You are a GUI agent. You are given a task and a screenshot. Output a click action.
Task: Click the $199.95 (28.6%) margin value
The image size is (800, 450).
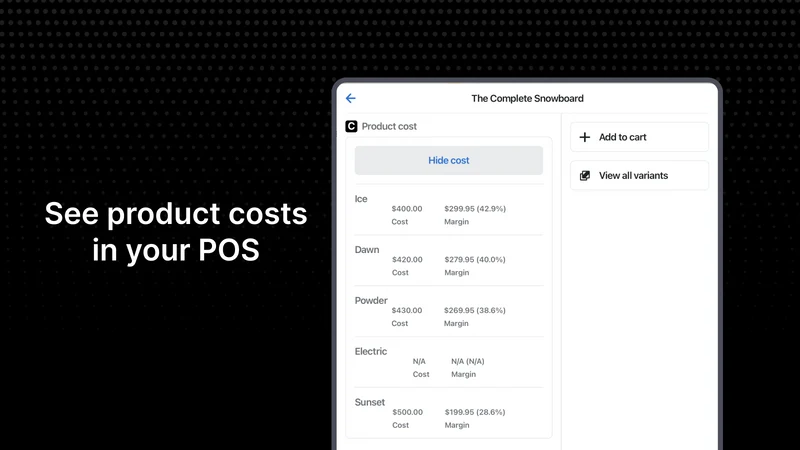point(474,412)
